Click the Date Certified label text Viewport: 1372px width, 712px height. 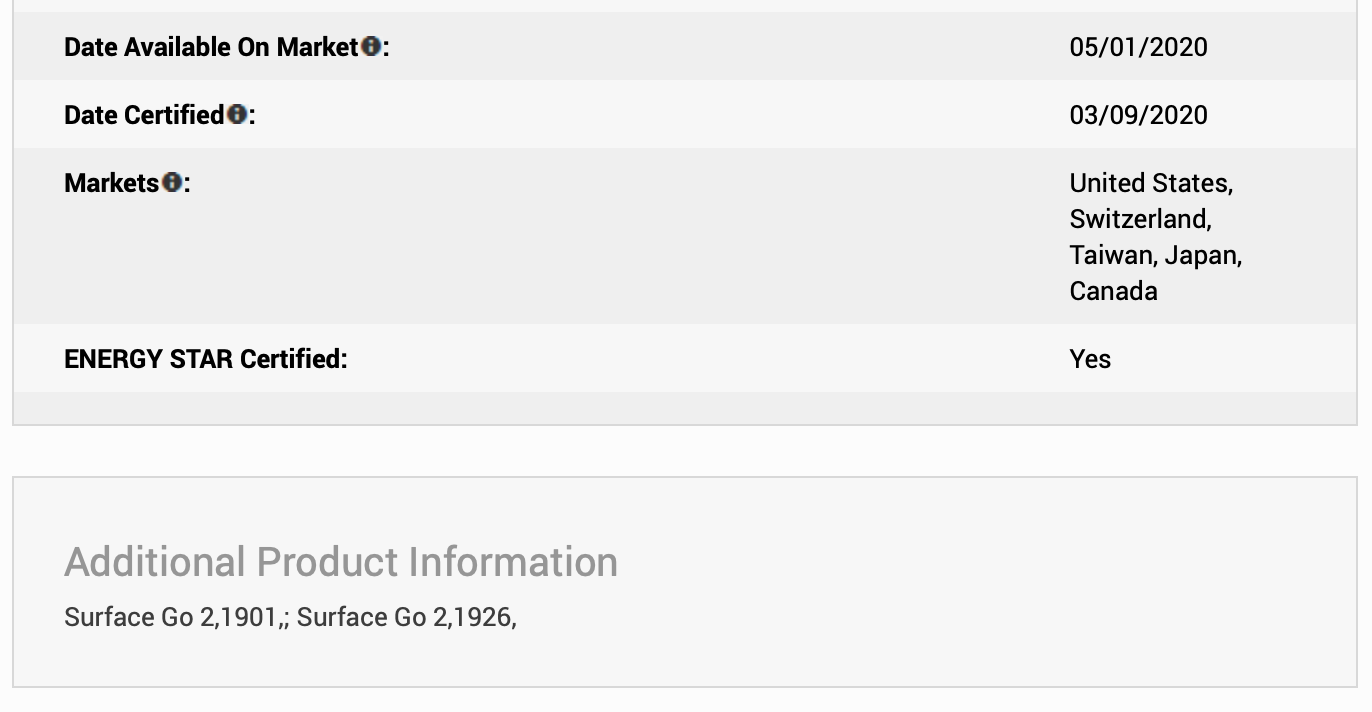pos(144,115)
